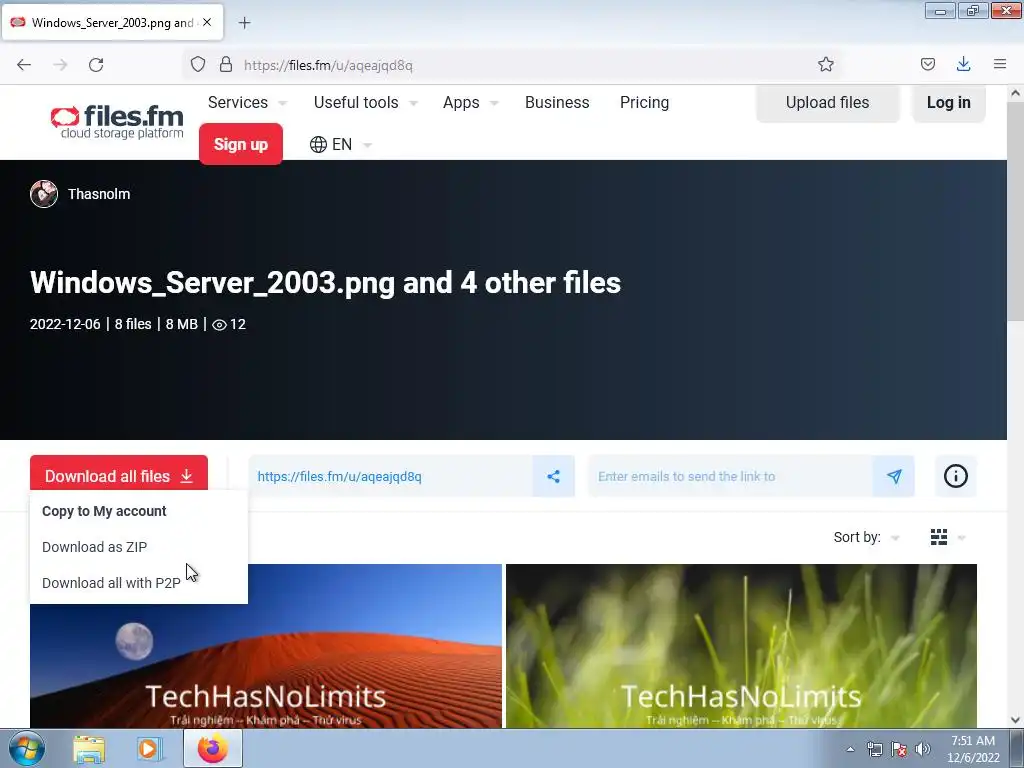Click the Thasnolm username link
The image size is (1024, 768).
pyautogui.click(x=99, y=194)
